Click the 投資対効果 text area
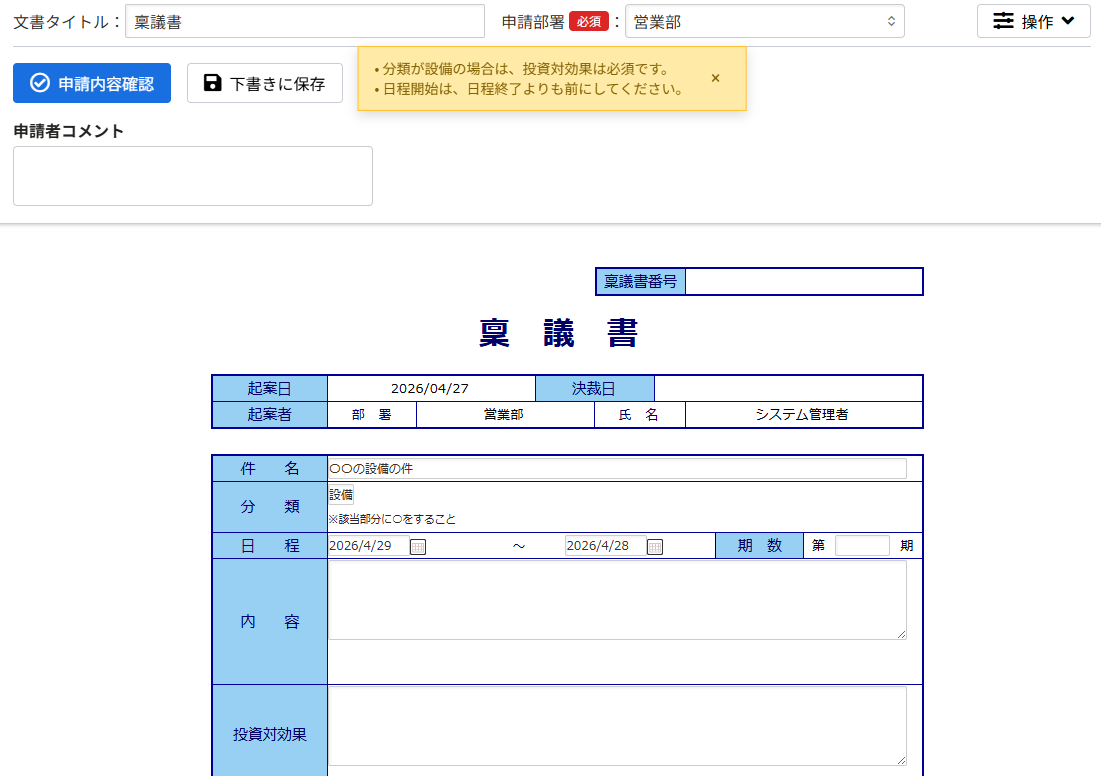This screenshot has height=776, width=1101. [617, 726]
